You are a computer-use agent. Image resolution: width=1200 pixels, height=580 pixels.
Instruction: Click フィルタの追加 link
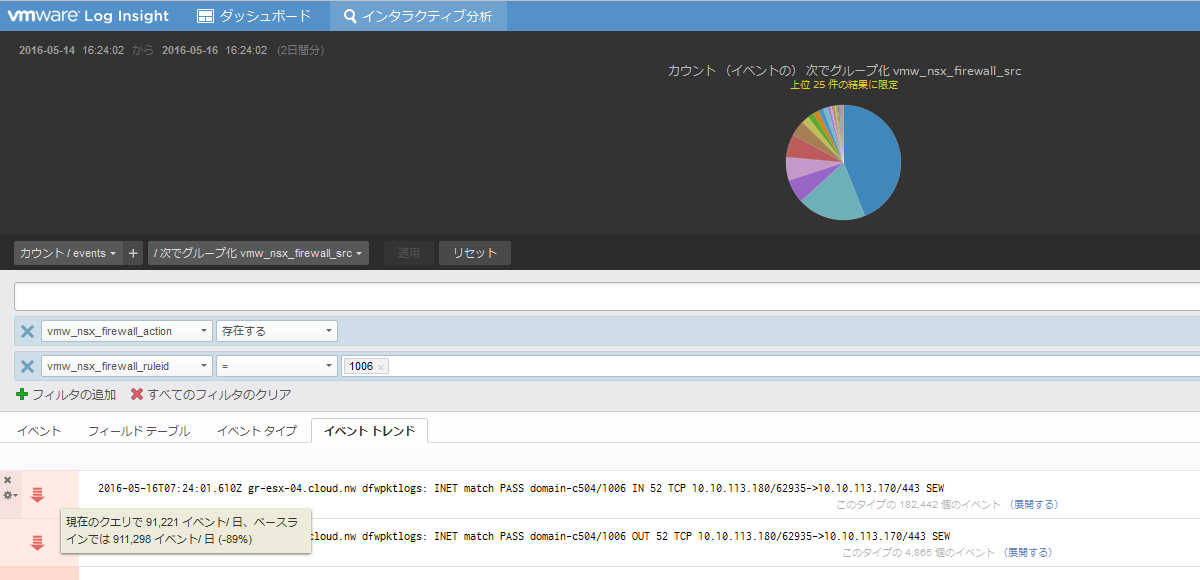coord(66,395)
